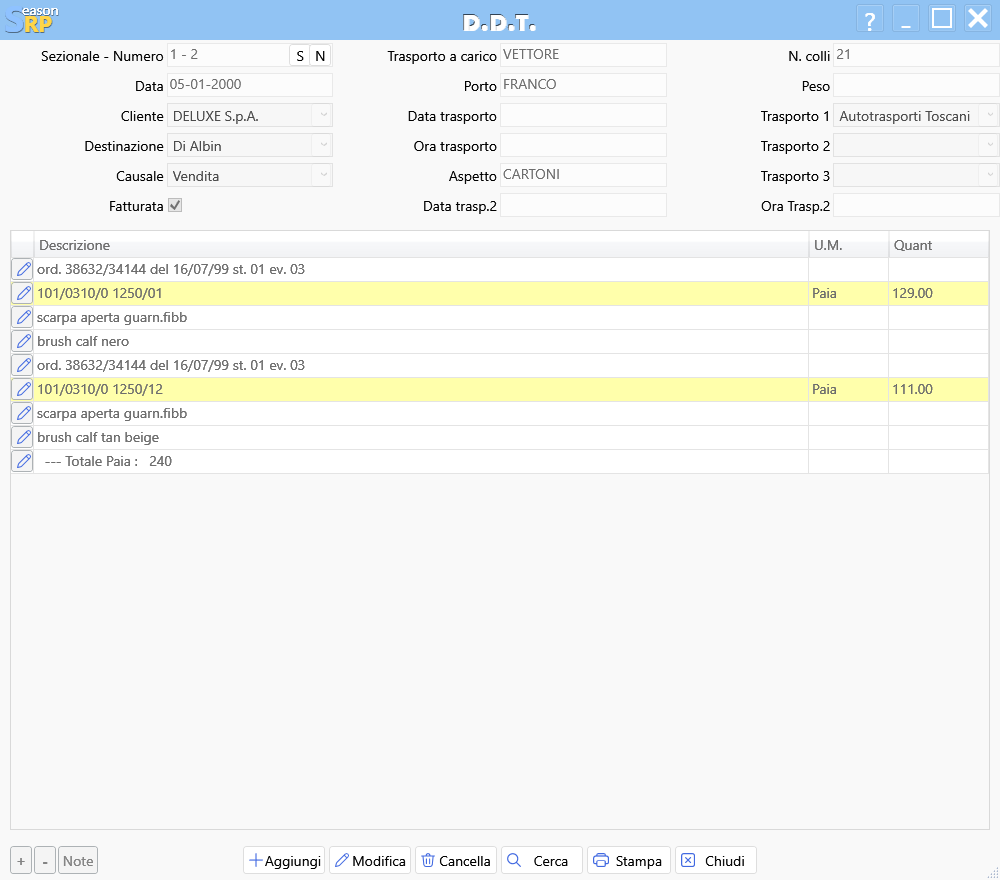The width and height of the screenshot is (1000, 880).
Task: Click the N numero toggle button
Action: [x=320, y=56]
